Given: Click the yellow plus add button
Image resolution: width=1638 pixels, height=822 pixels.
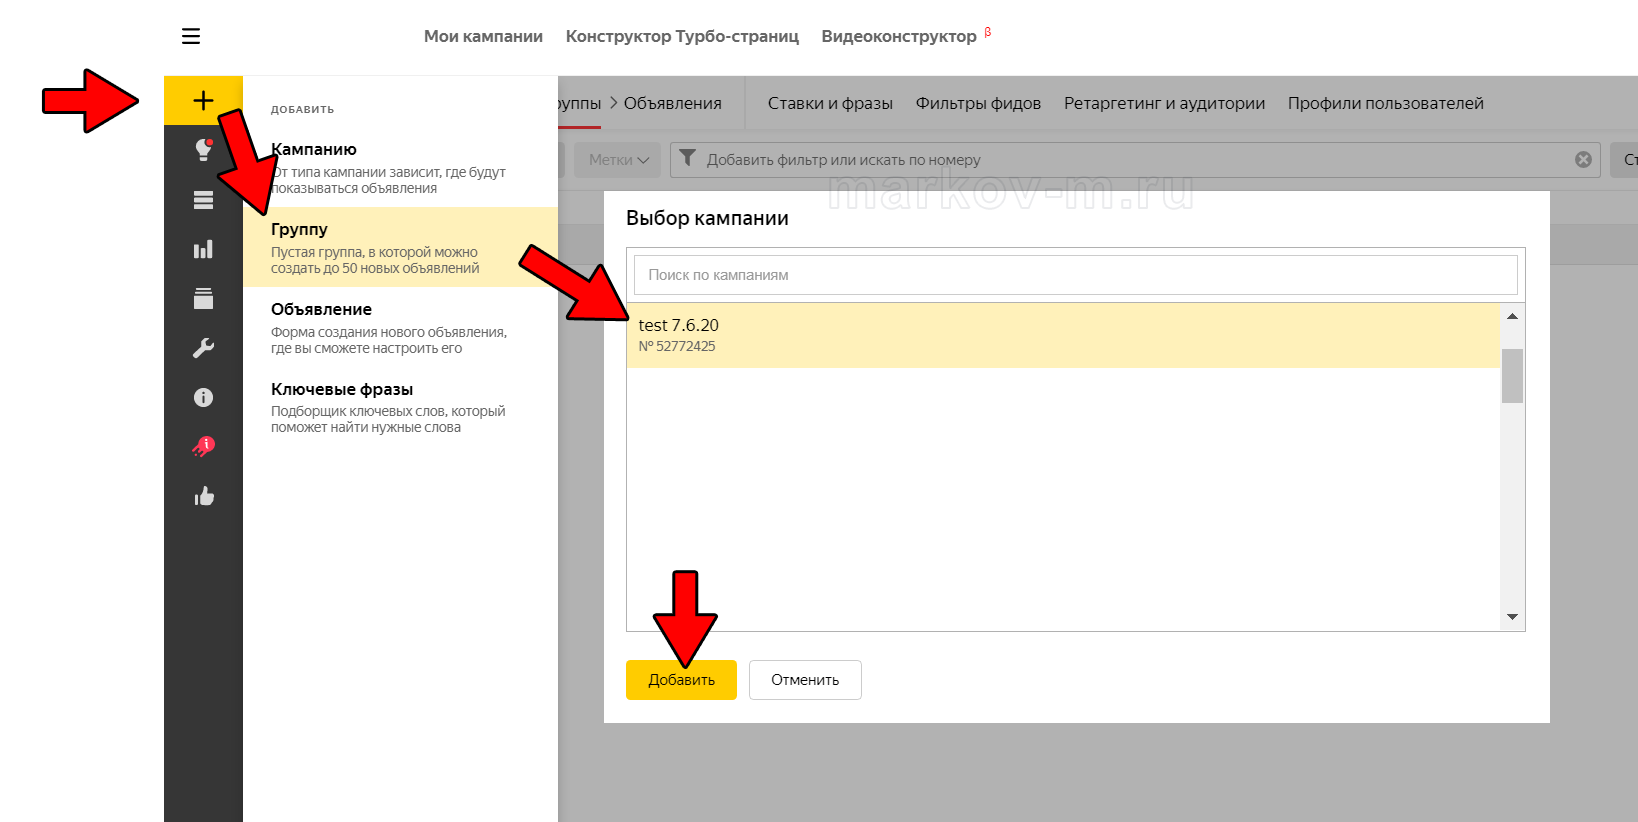Looking at the screenshot, I should point(203,100).
